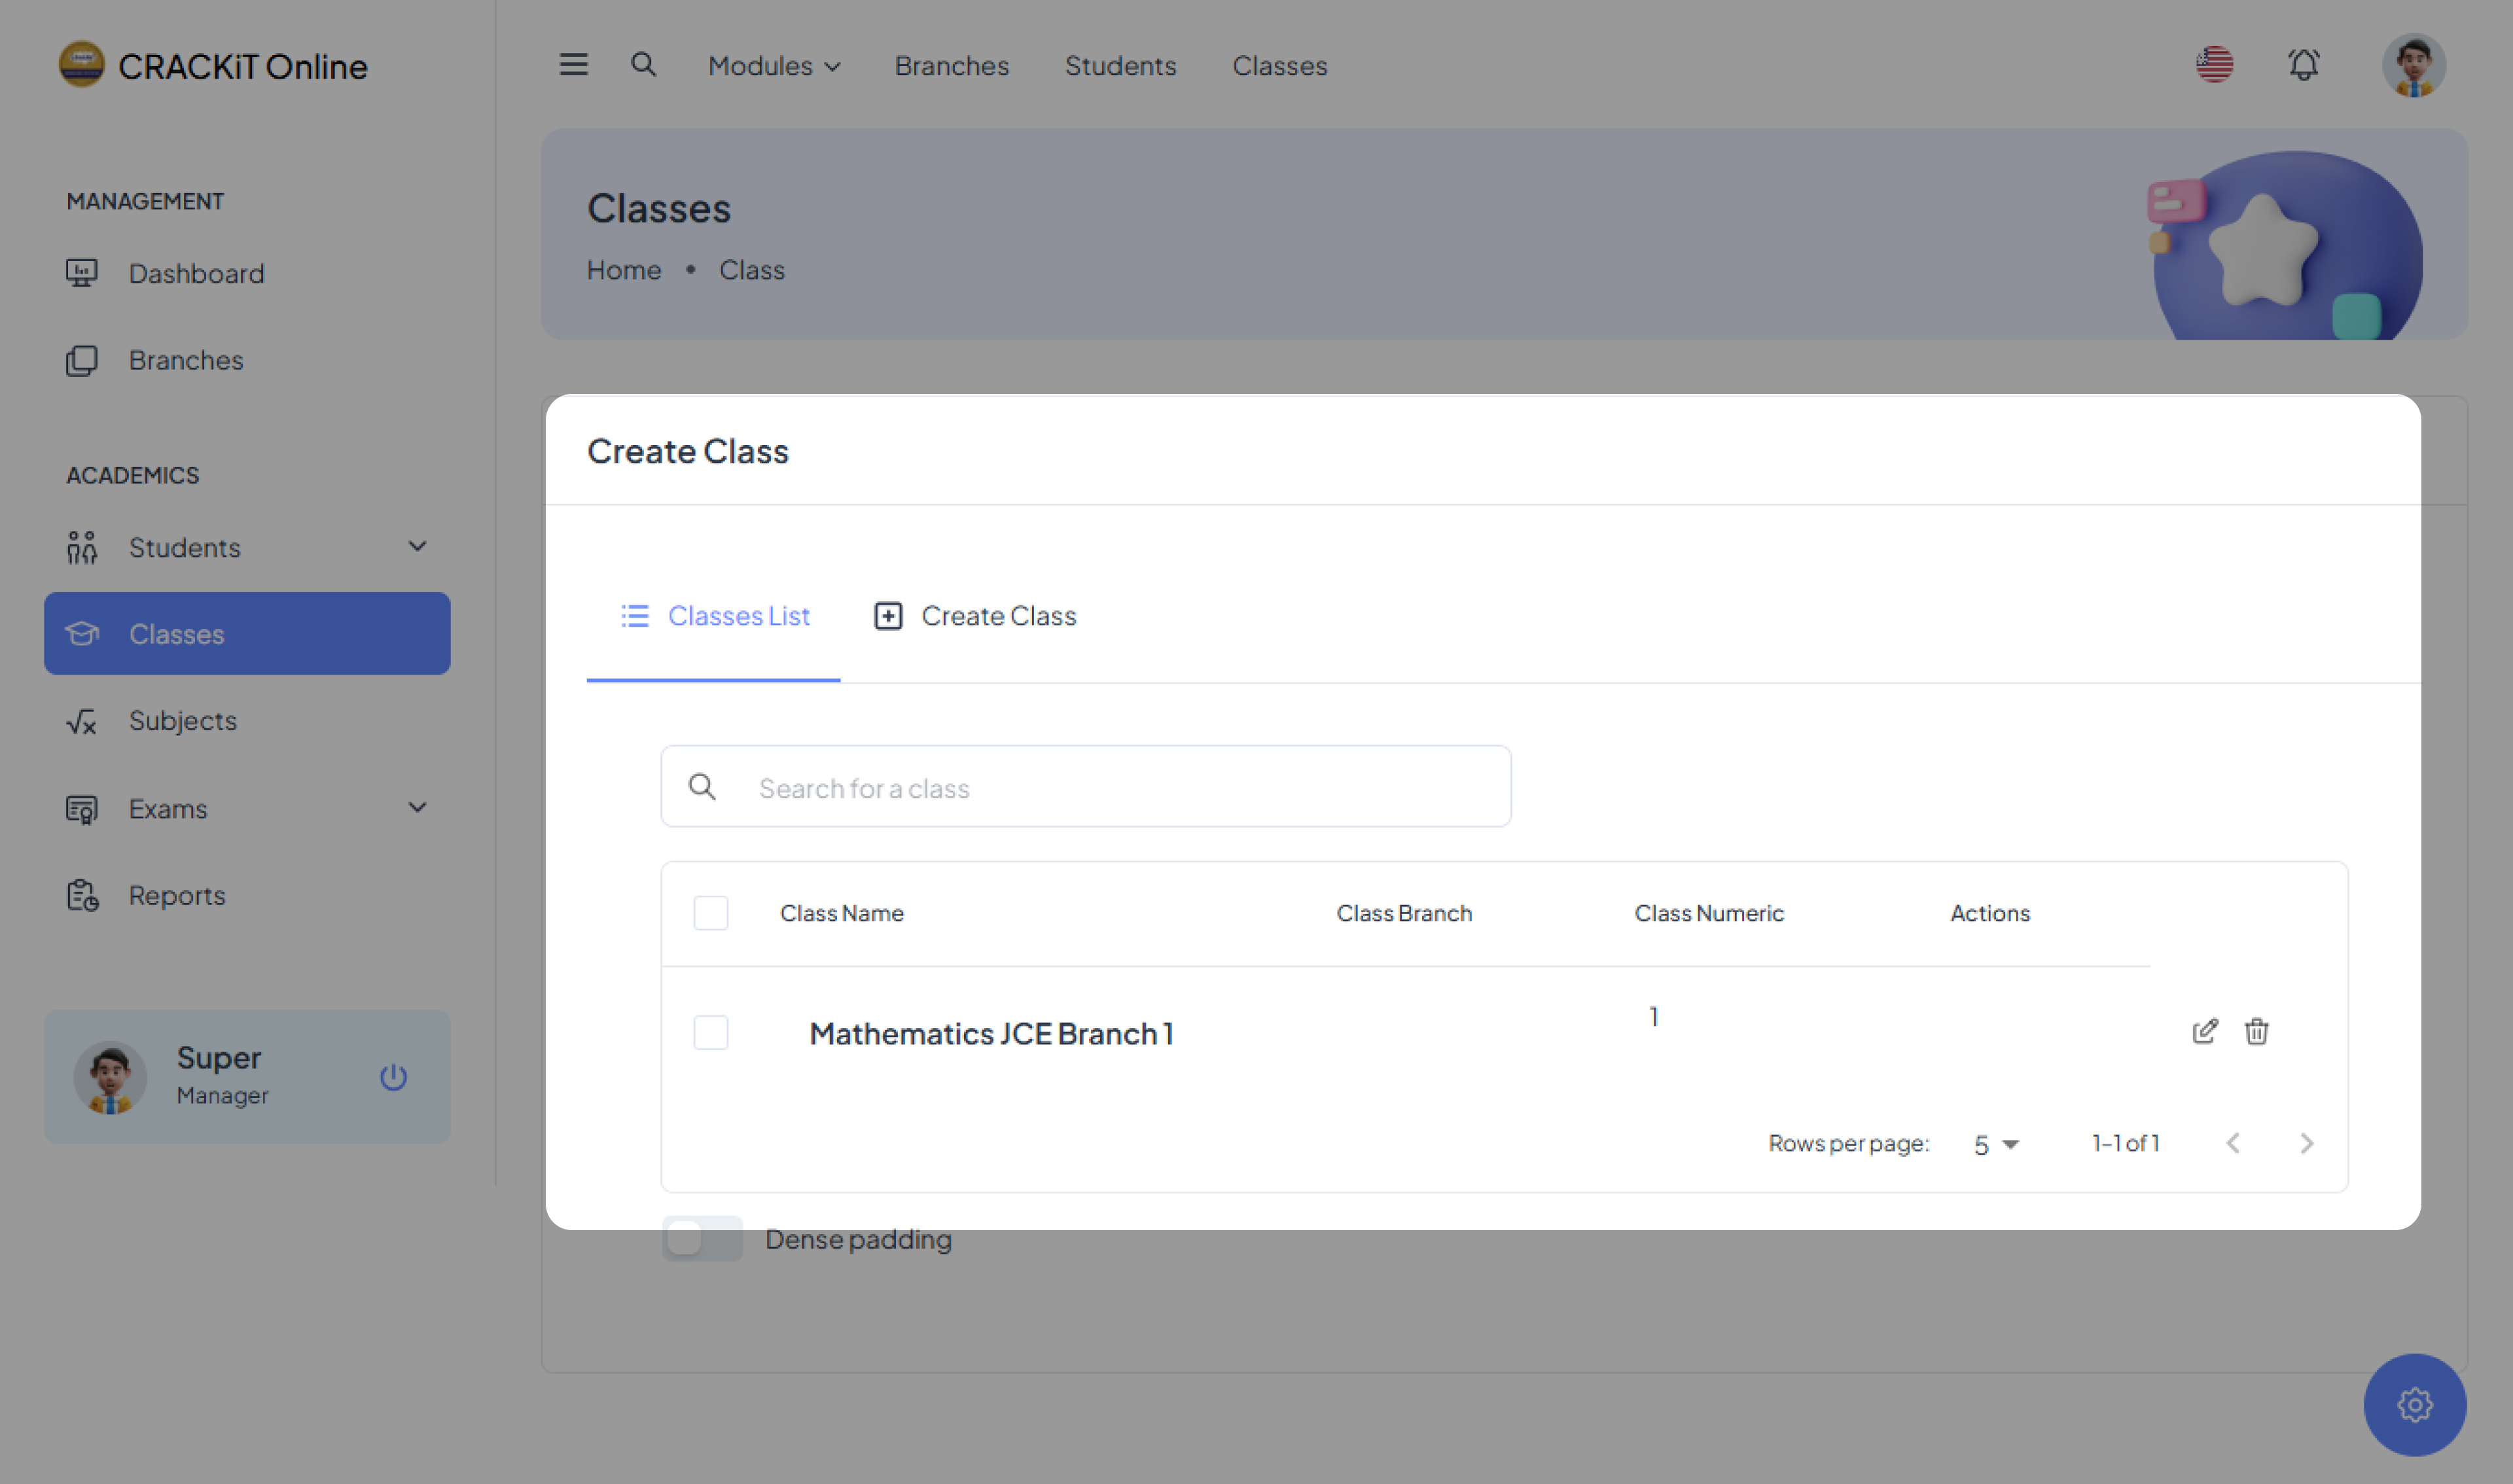Click the power logout icon near Super Manager
Screen dimensions: 2513x1484
click(x=393, y=1077)
